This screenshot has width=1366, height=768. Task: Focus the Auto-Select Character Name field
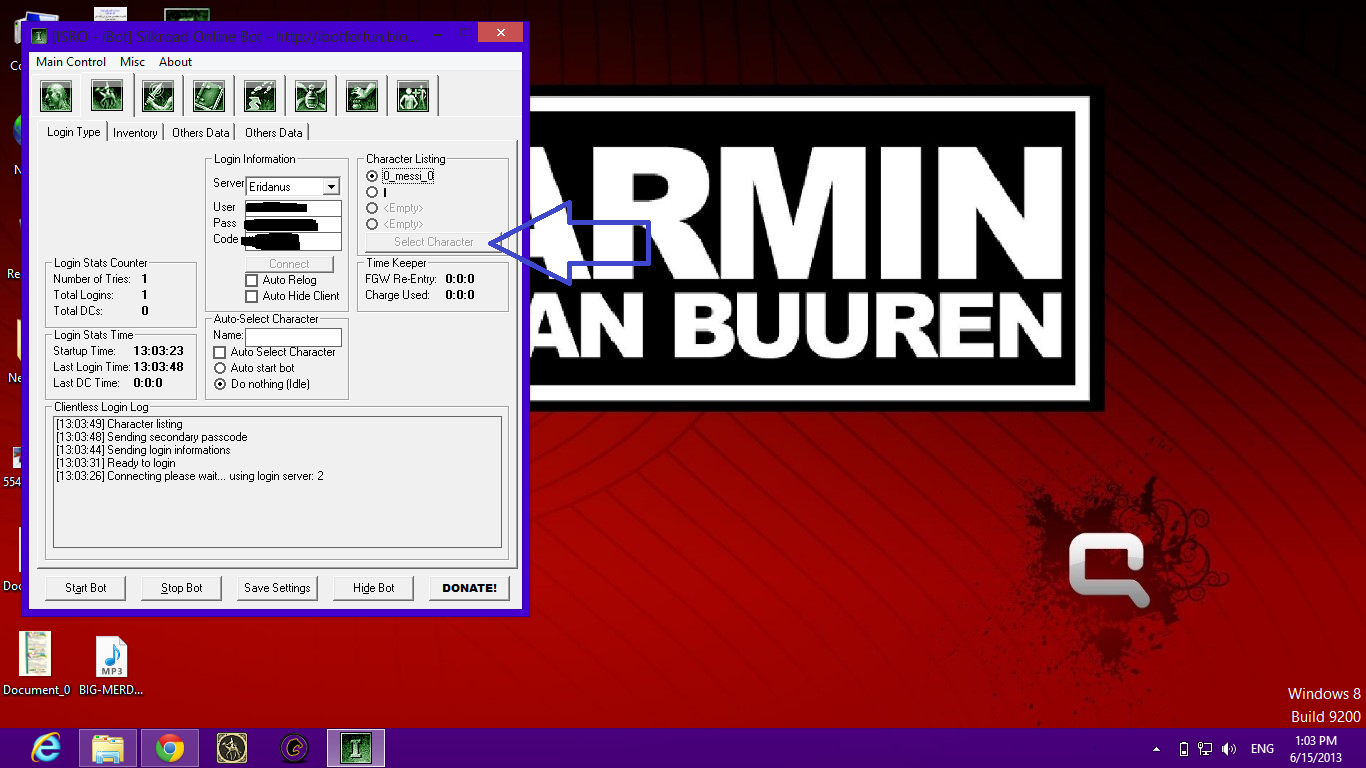(x=293, y=337)
